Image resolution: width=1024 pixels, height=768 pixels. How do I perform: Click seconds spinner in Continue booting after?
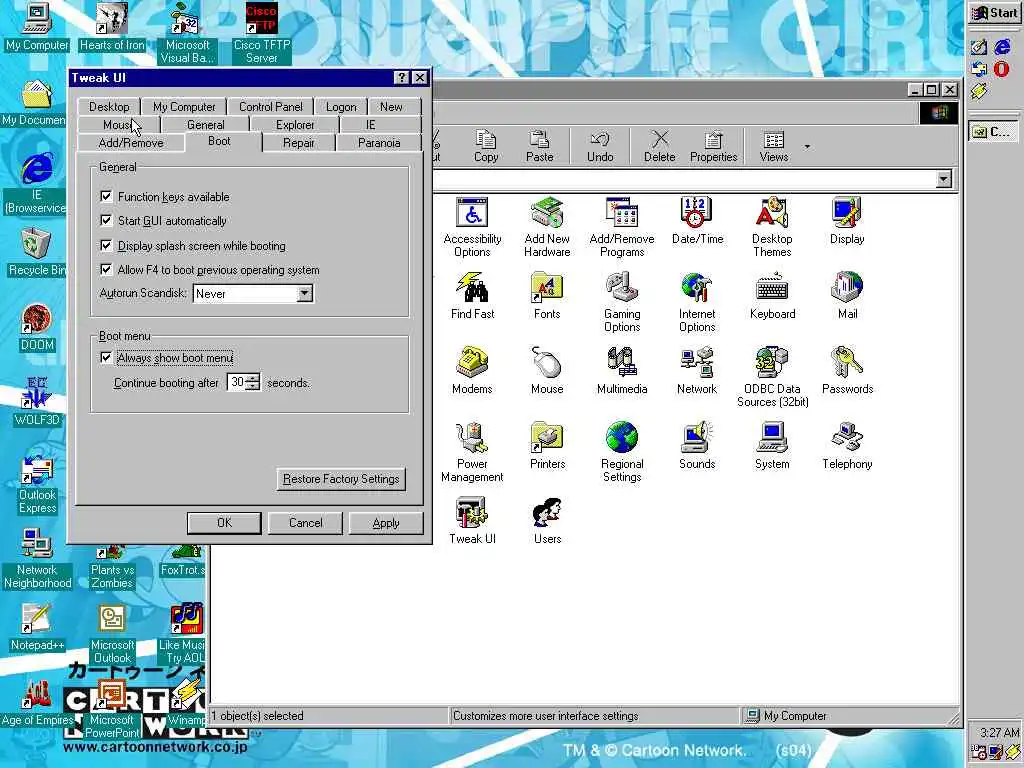253,382
